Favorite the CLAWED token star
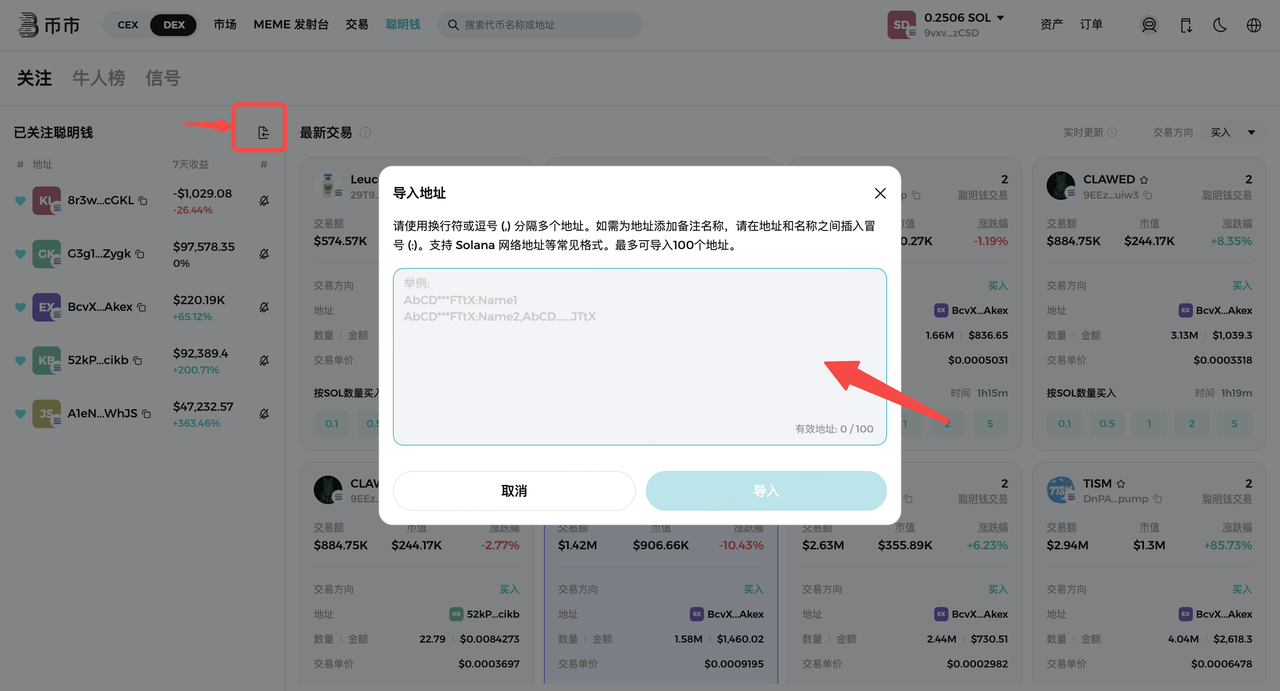 point(1144,180)
